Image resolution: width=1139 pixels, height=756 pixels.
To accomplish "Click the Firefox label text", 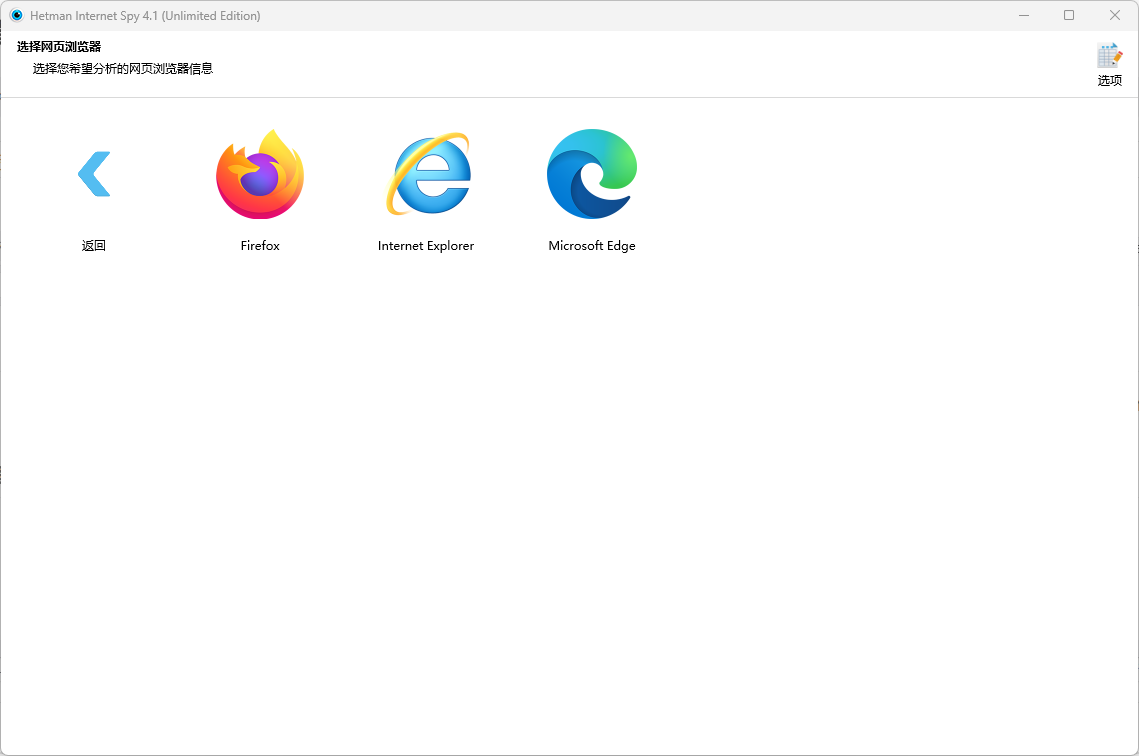I will pos(260,245).
